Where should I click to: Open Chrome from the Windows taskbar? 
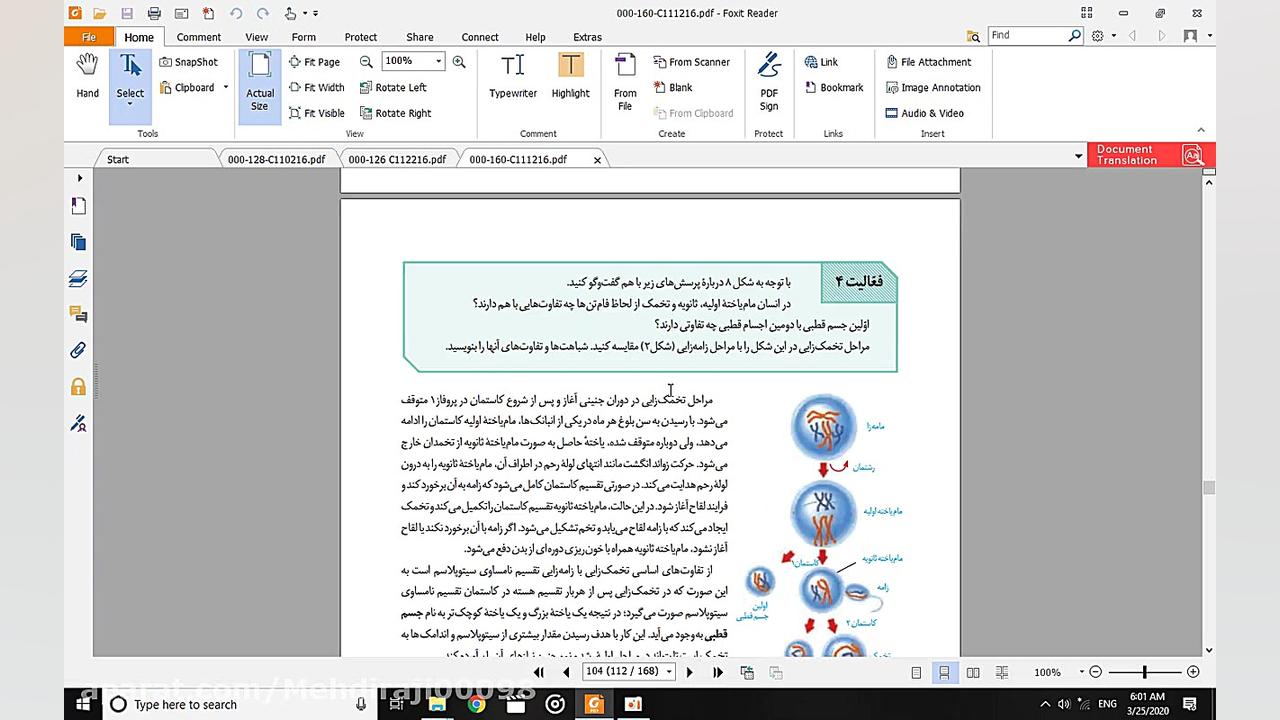pyautogui.click(x=477, y=704)
